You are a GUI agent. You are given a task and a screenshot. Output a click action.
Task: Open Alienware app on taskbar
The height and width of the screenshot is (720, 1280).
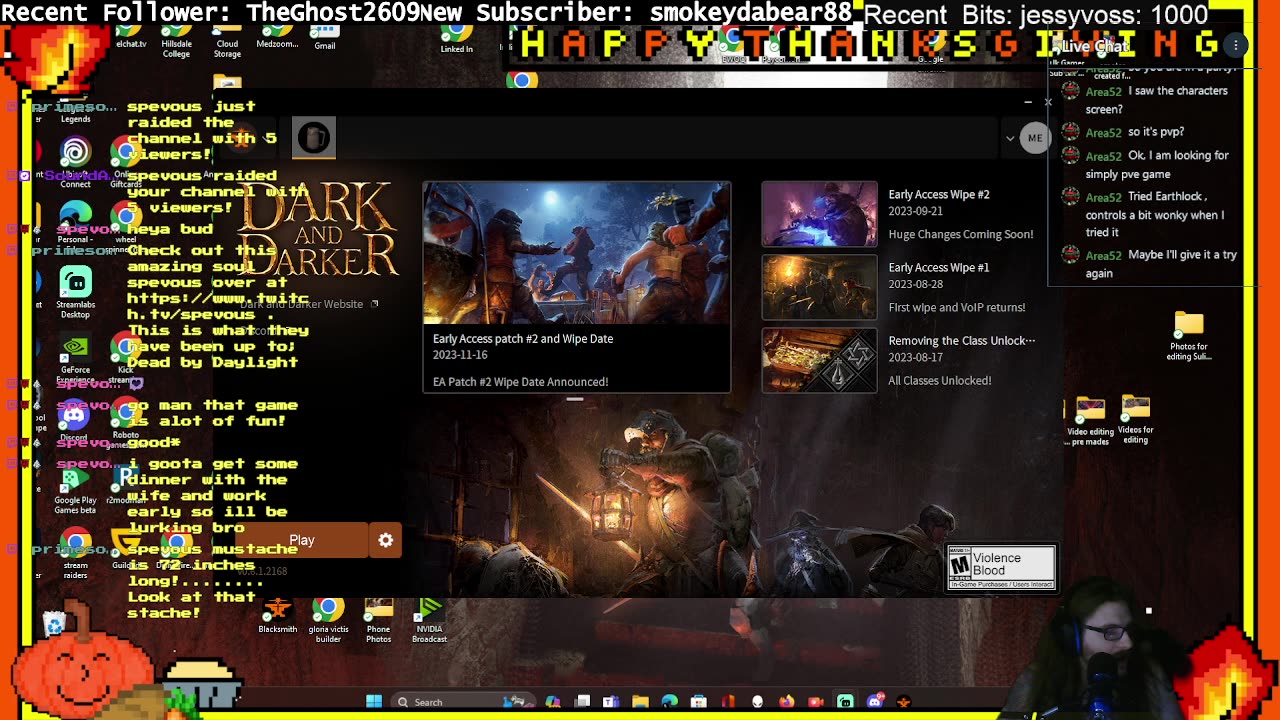click(757, 702)
